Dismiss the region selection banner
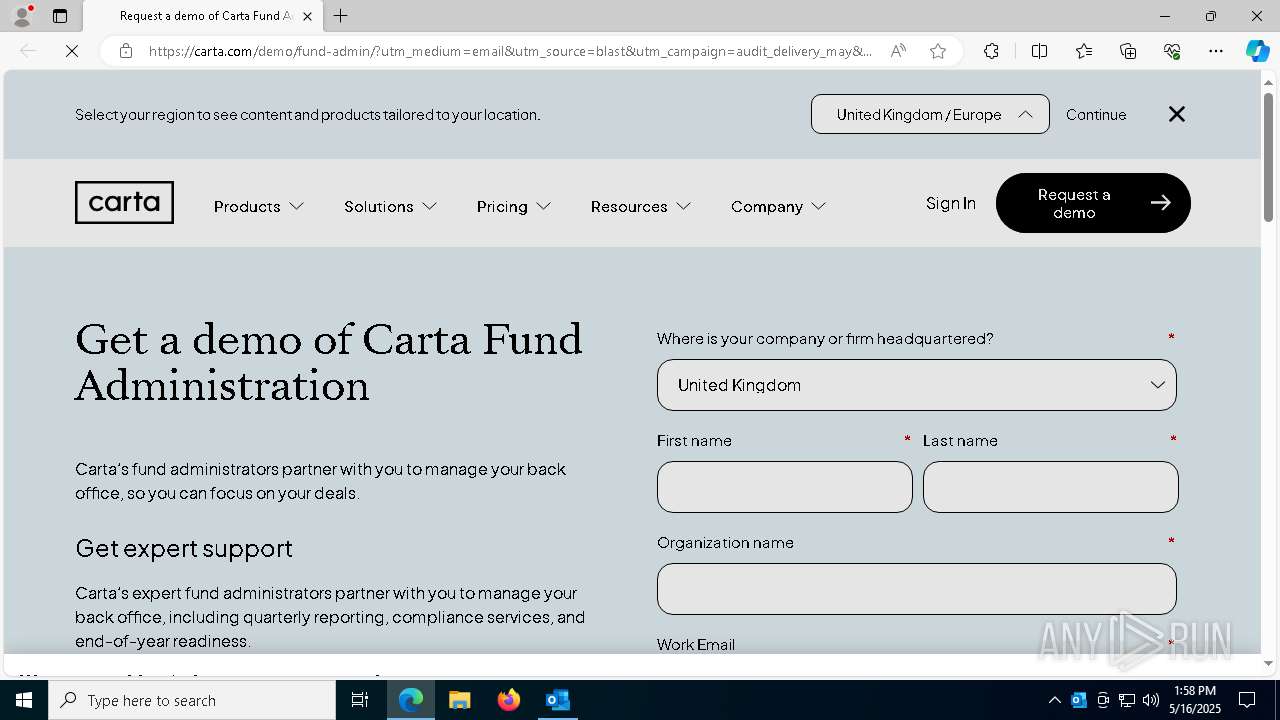 1177,114
